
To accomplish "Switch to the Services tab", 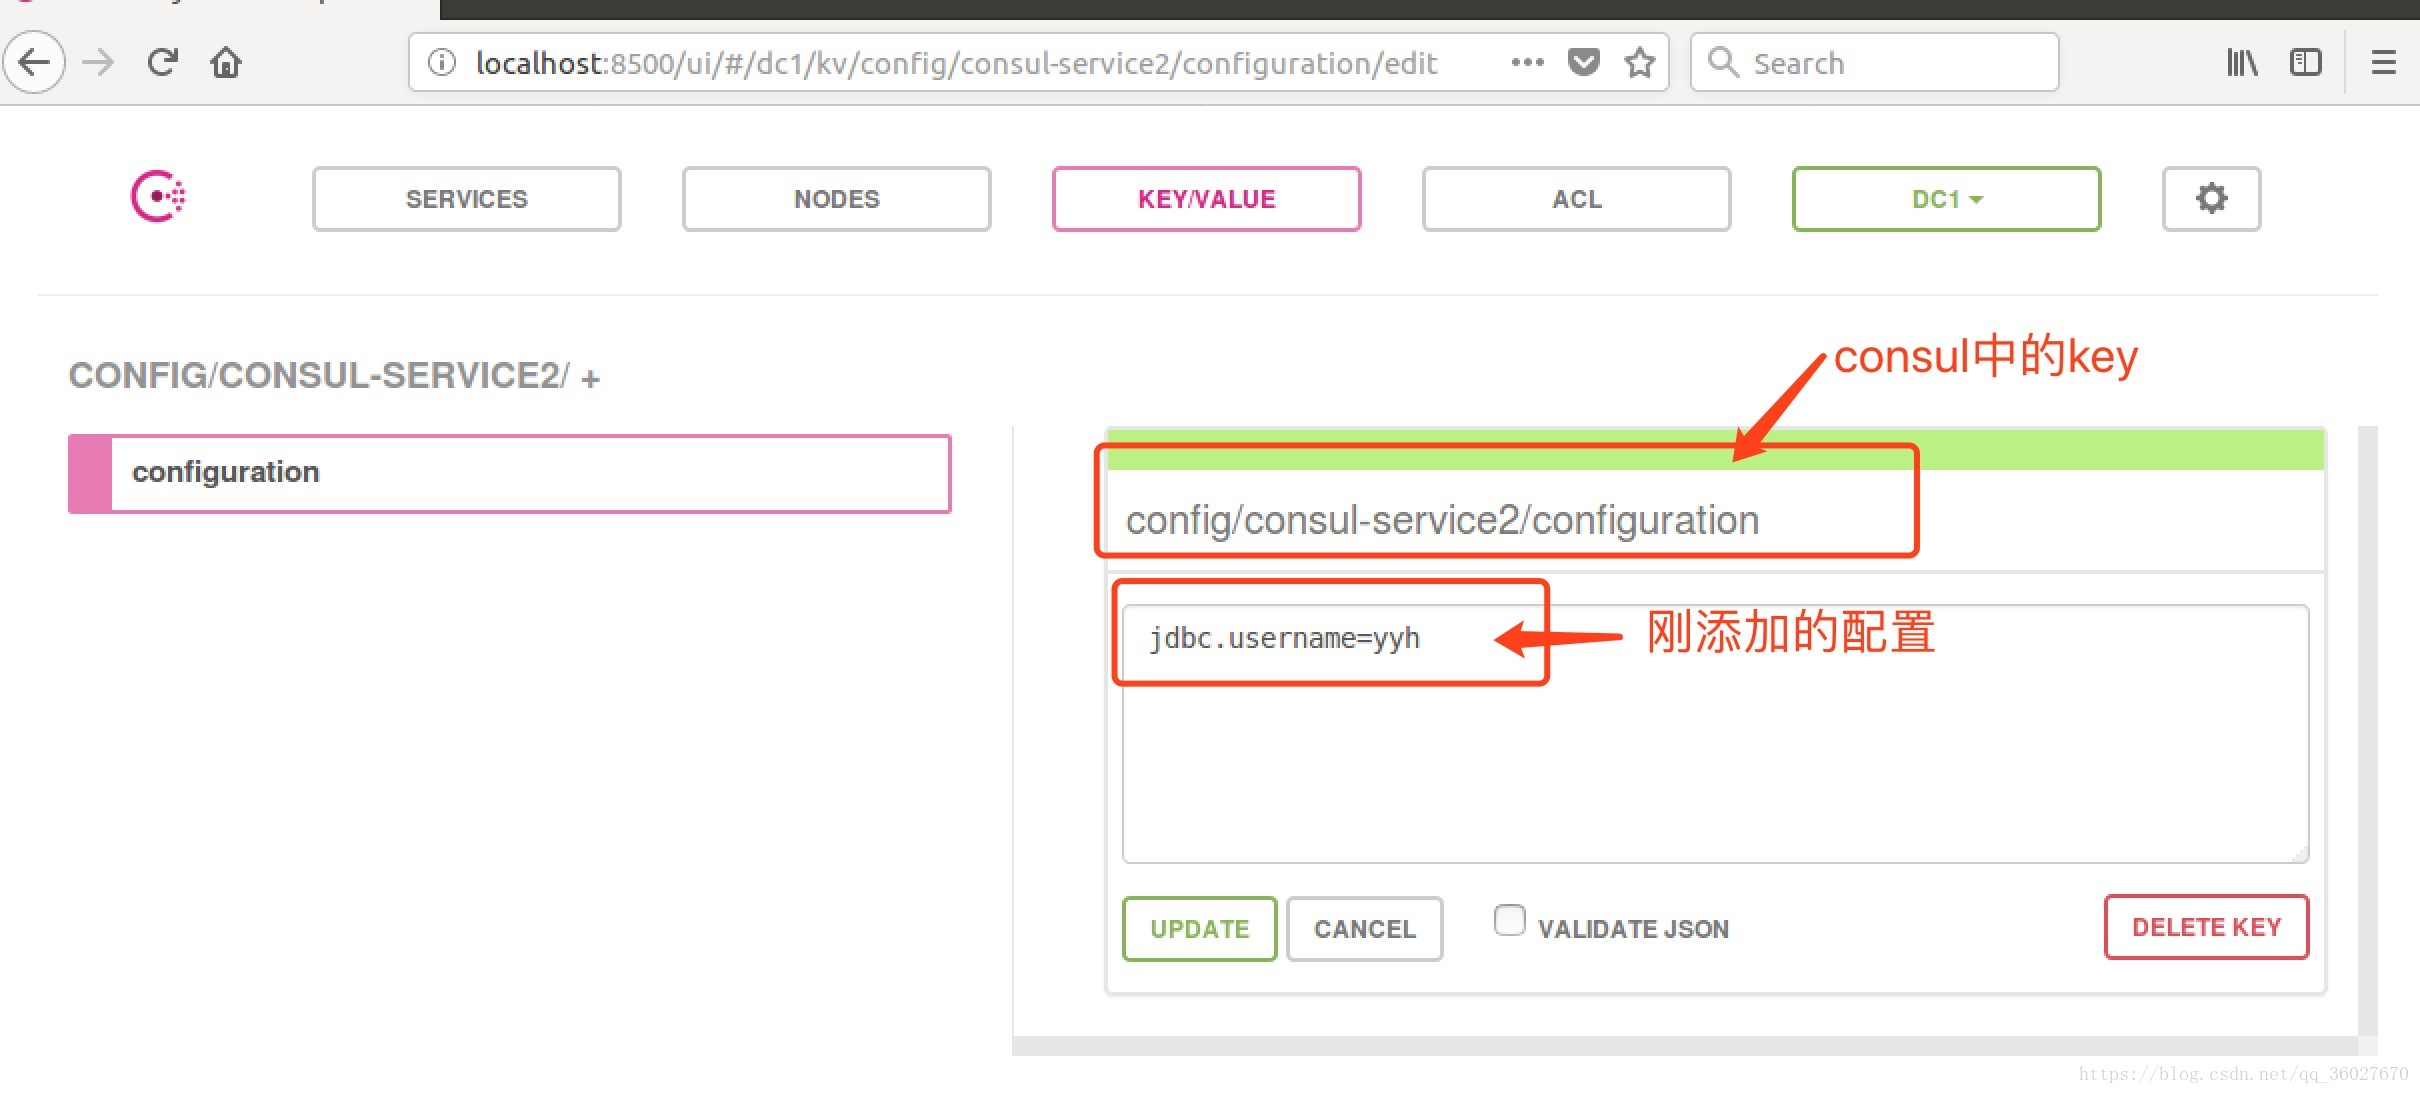I will point(466,199).
